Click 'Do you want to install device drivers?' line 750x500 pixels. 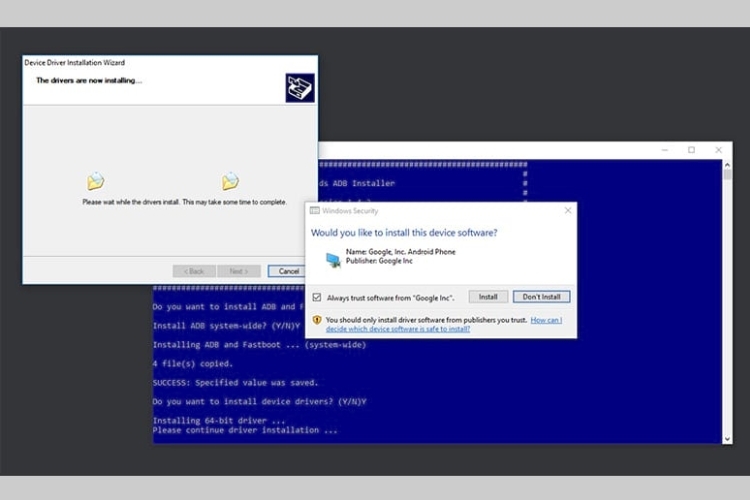pos(259,401)
